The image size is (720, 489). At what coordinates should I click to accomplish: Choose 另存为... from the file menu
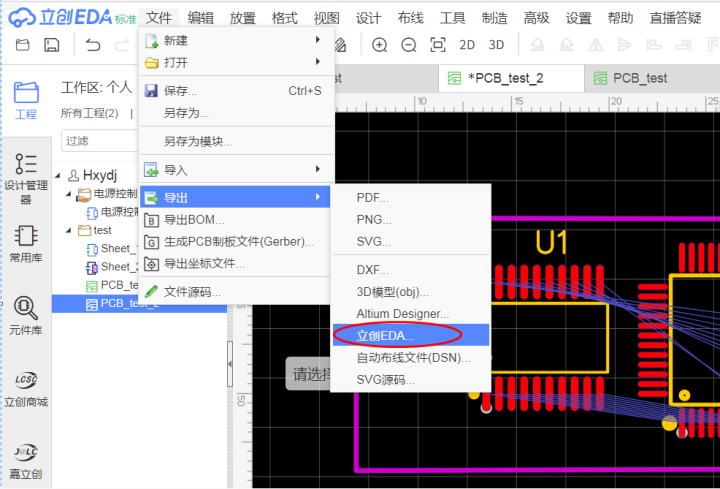pyautogui.click(x=236, y=112)
